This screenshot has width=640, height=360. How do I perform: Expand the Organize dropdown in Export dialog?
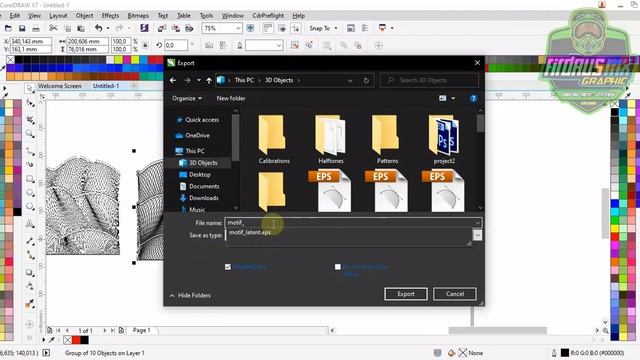(187, 98)
